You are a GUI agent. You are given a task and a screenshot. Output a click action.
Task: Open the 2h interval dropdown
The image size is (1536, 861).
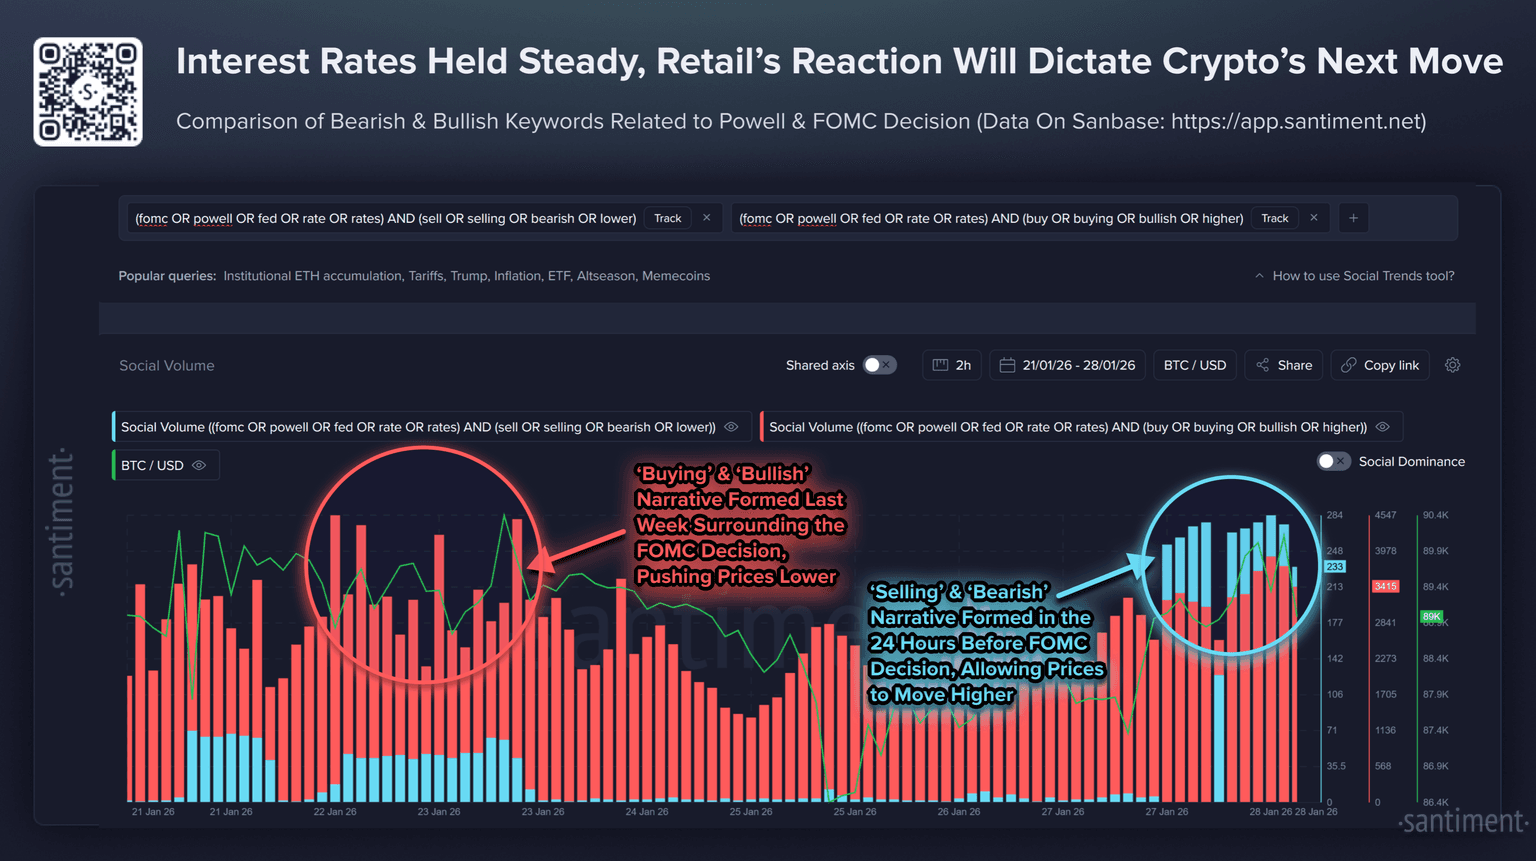click(952, 365)
